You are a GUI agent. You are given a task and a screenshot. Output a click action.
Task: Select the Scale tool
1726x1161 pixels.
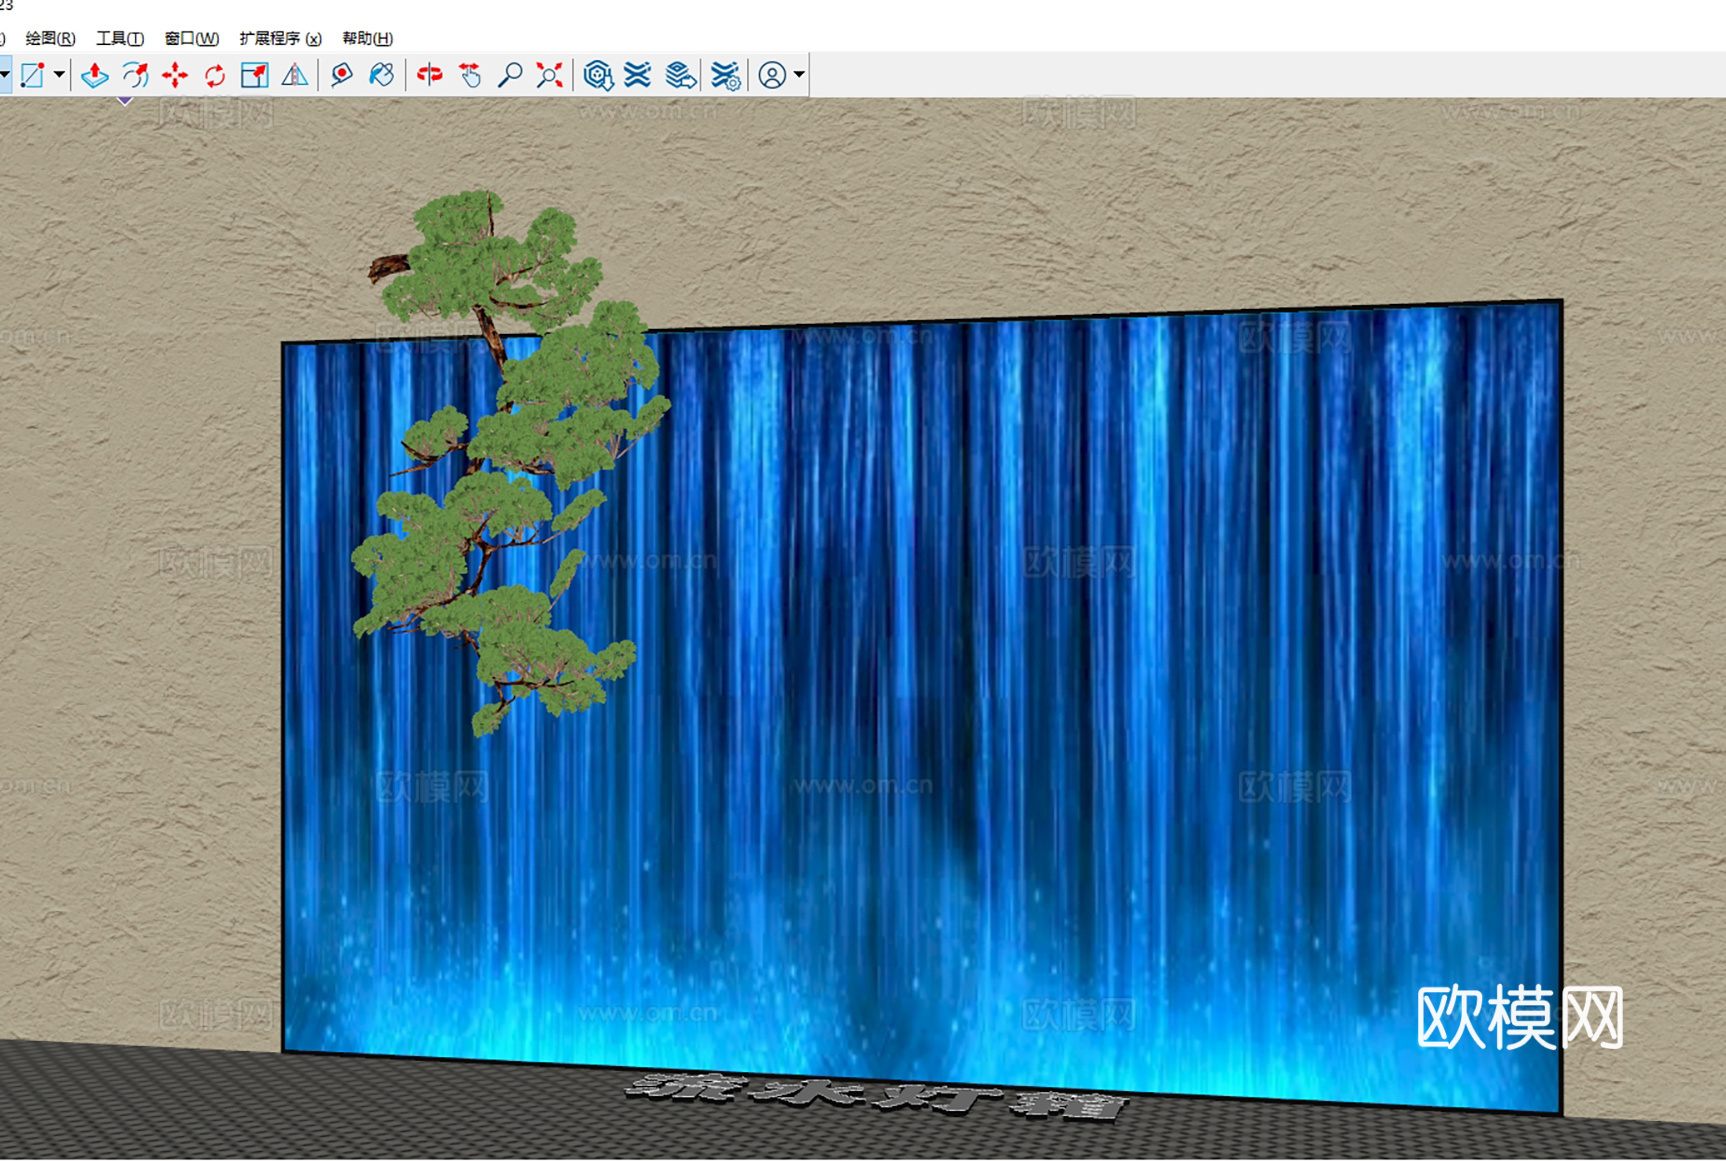255,75
